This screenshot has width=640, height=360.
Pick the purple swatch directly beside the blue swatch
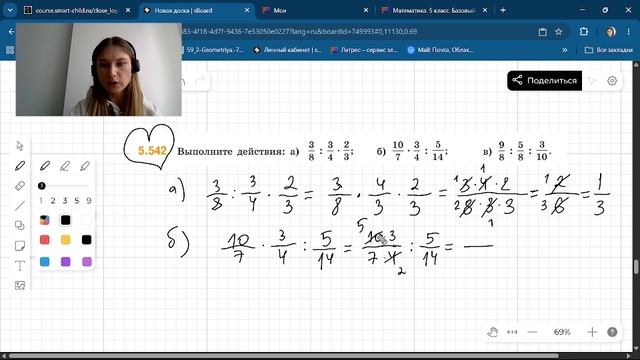tap(65, 261)
